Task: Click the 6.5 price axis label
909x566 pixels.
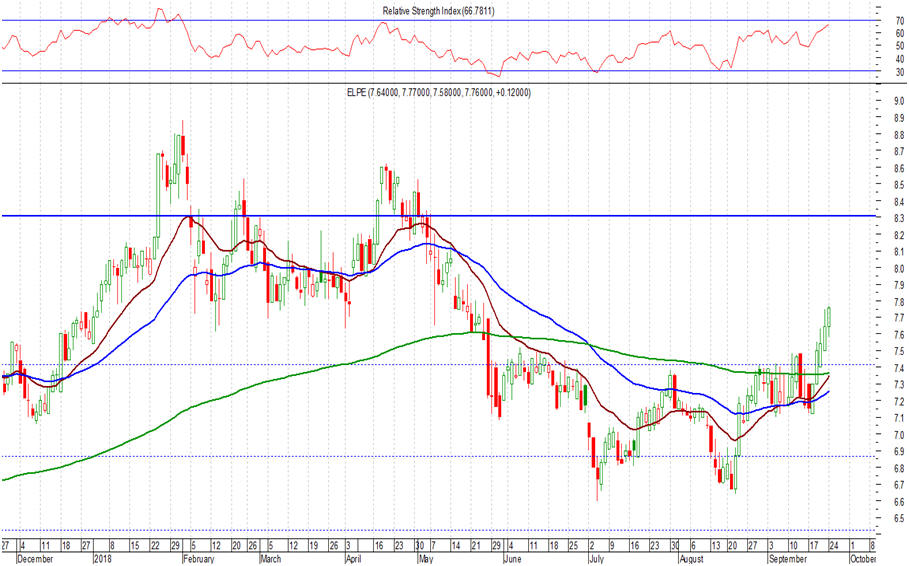Action: pos(899,518)
